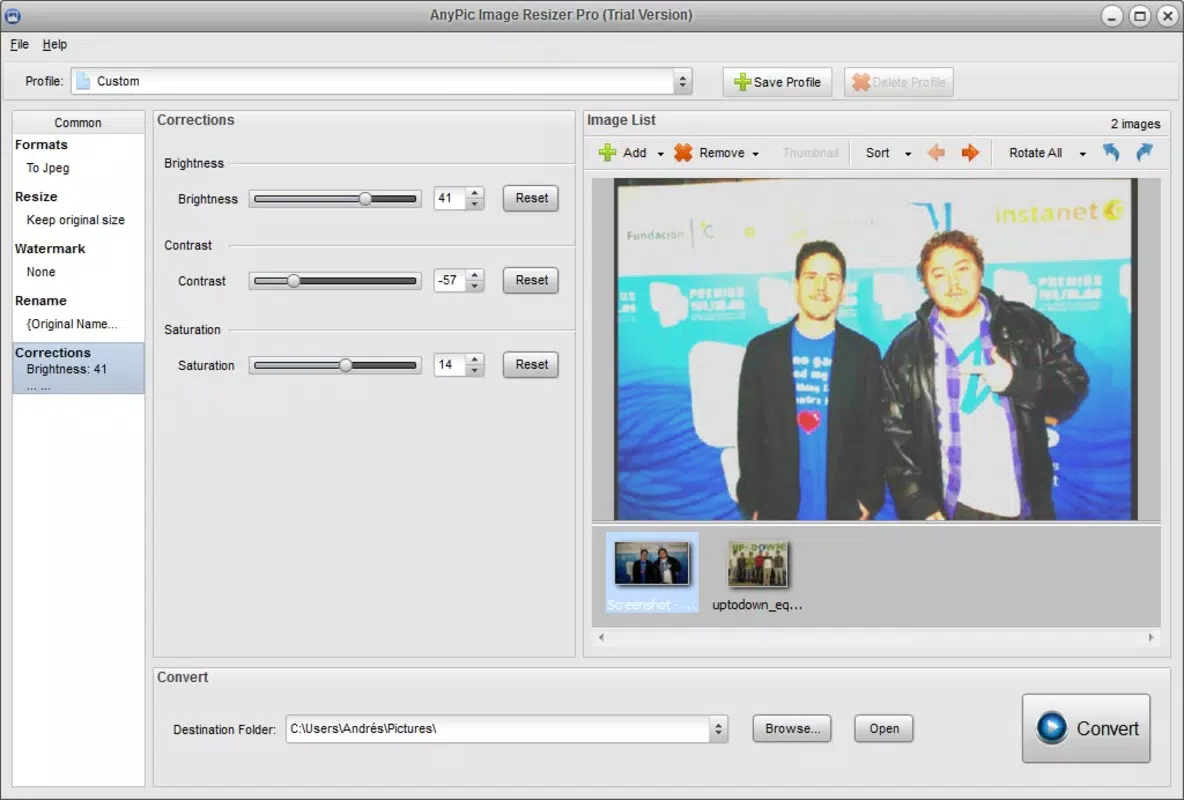Reset the Contrast value

point(531,280)
